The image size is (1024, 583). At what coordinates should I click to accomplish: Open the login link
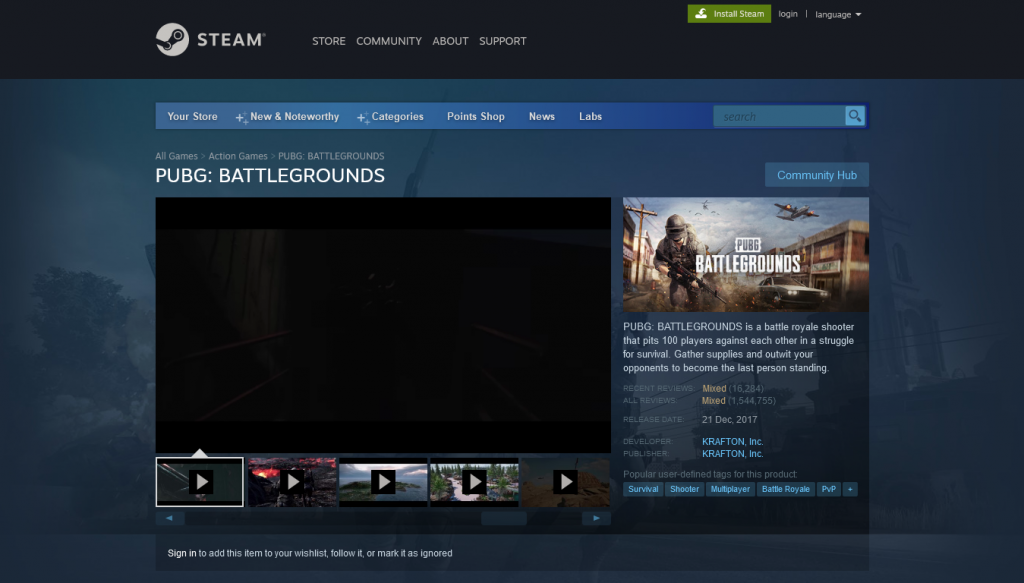click(788, 14)
